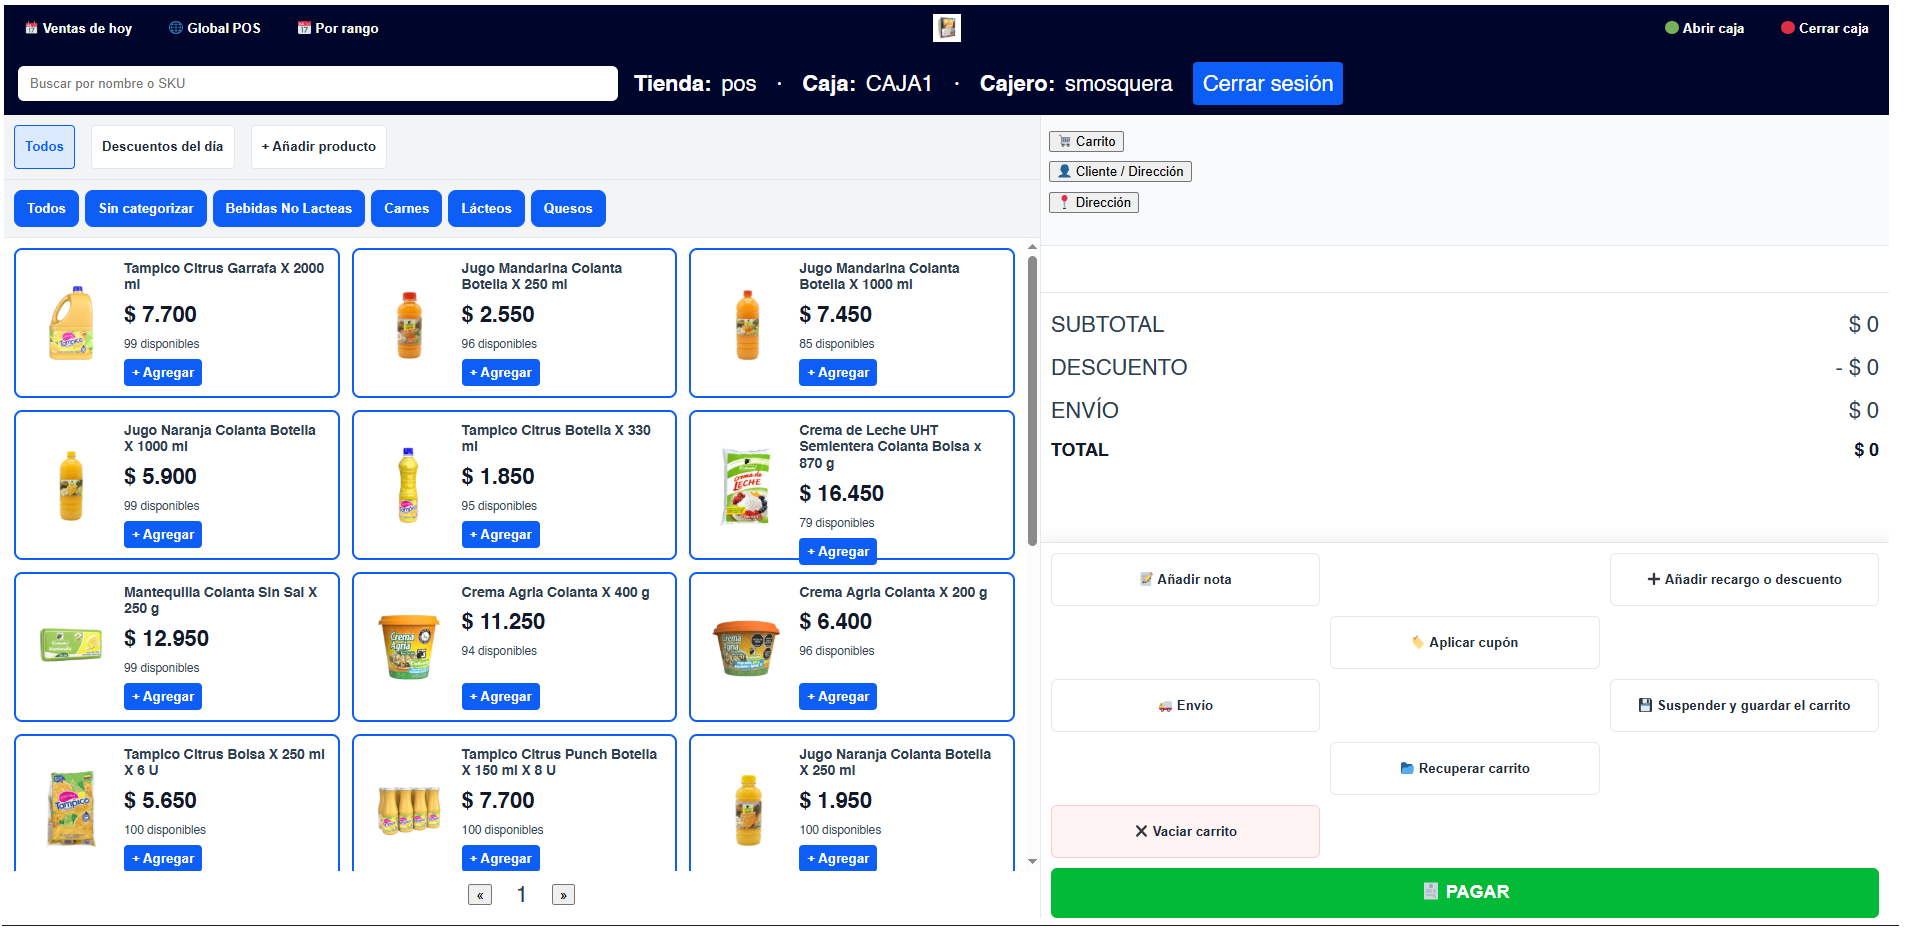The height and width of the screenshot is (931, 1907).
Task: Open the Por rango sales report
Action: [x=338, y=28]
